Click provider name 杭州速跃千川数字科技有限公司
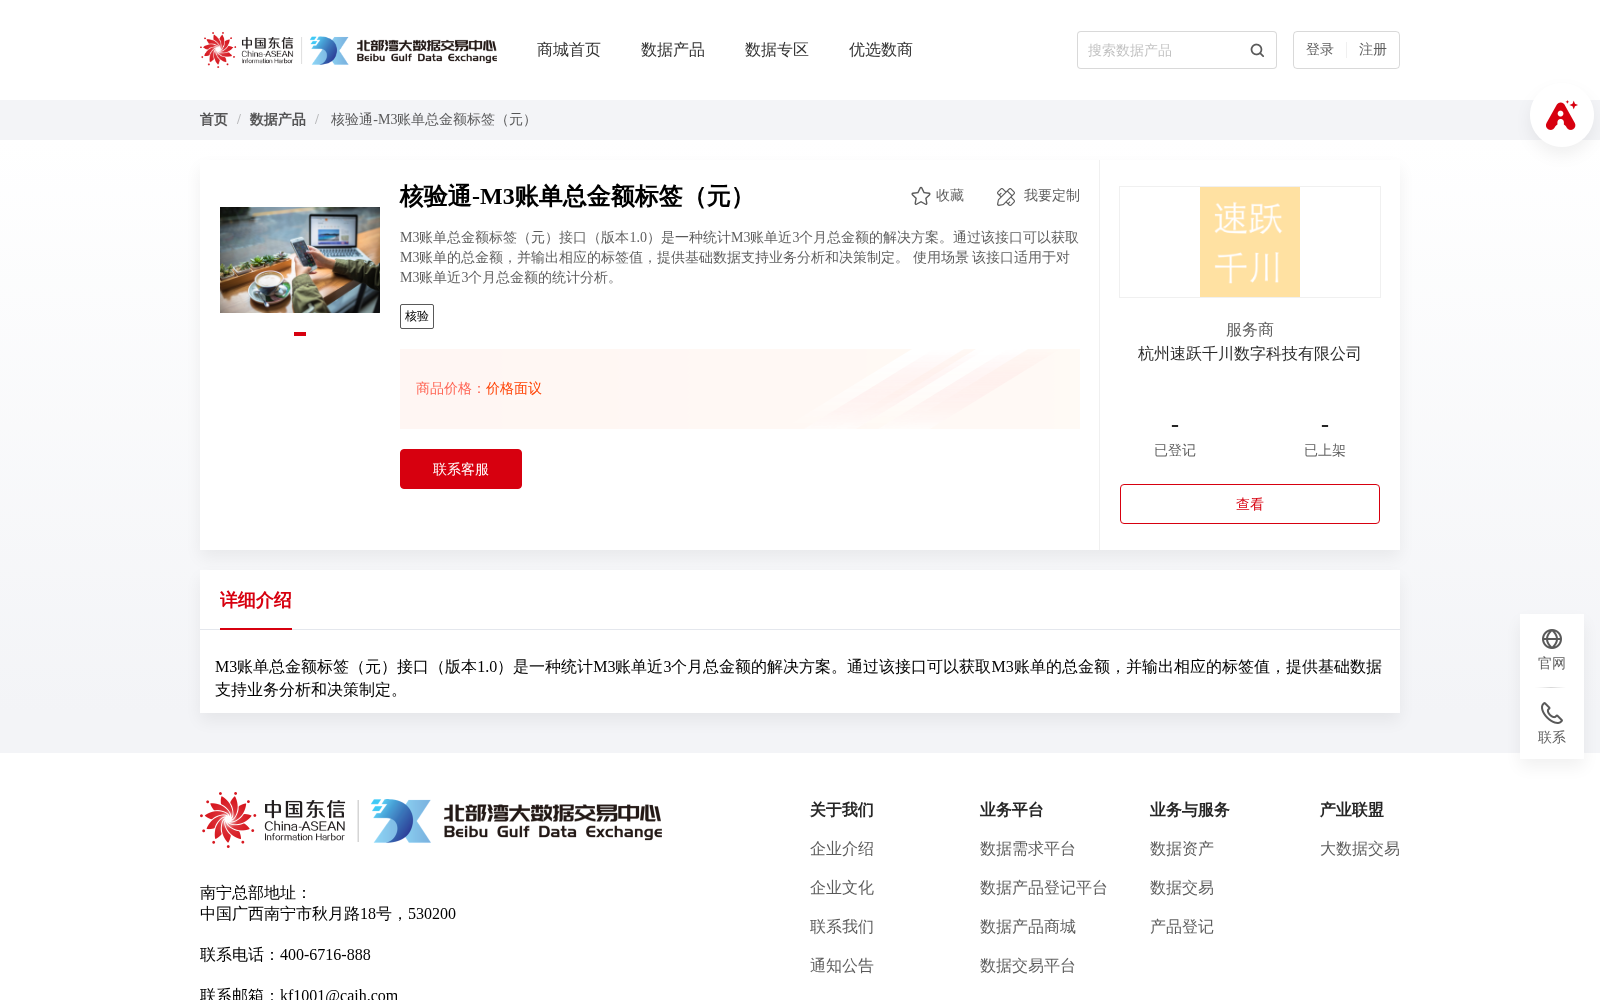Image resolution: width=1600 pixels, height=1000 pixels. 1250,354
